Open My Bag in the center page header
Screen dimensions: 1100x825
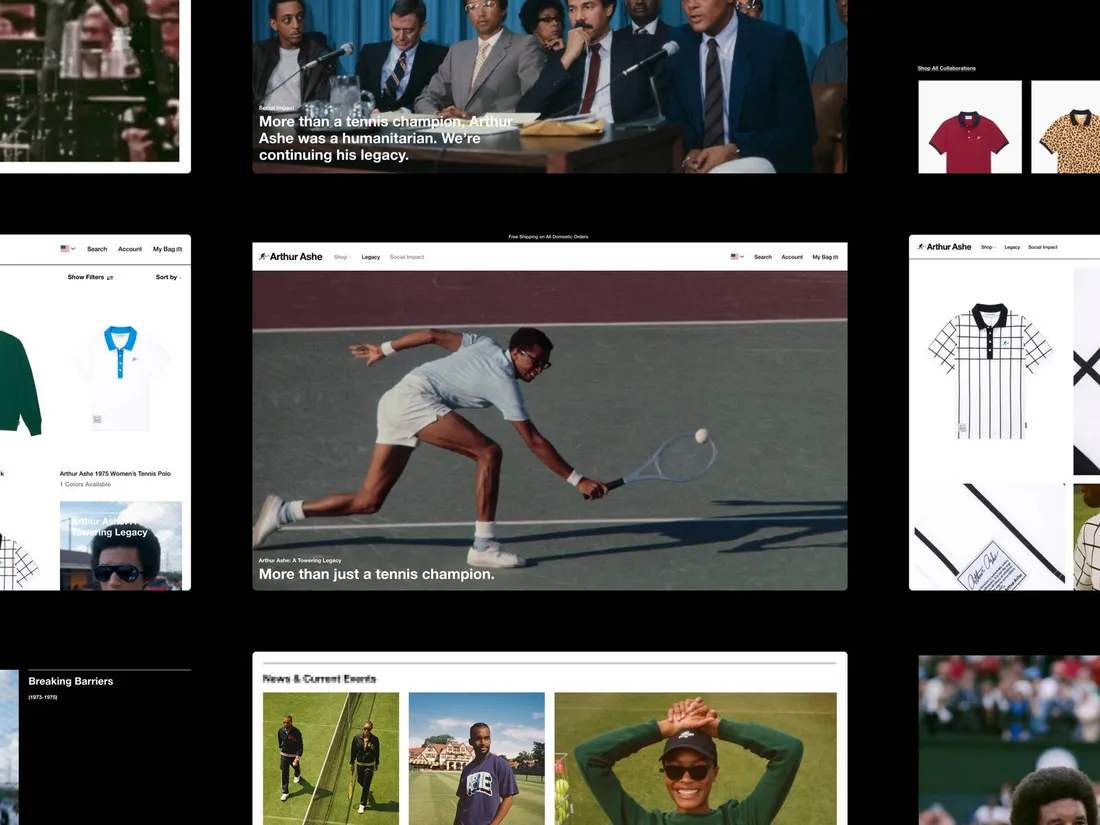pos(825,257)
